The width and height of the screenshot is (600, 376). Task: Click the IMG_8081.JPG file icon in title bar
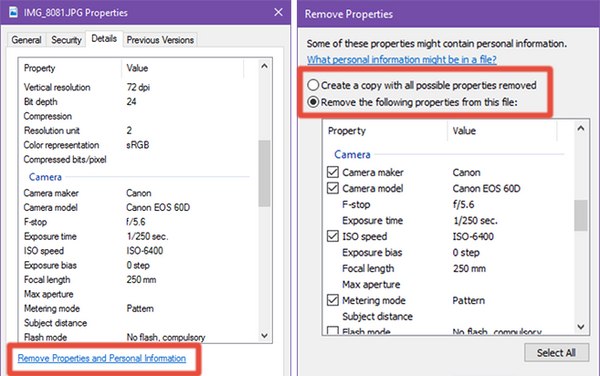pyautogui.click(x=13, y=12)
